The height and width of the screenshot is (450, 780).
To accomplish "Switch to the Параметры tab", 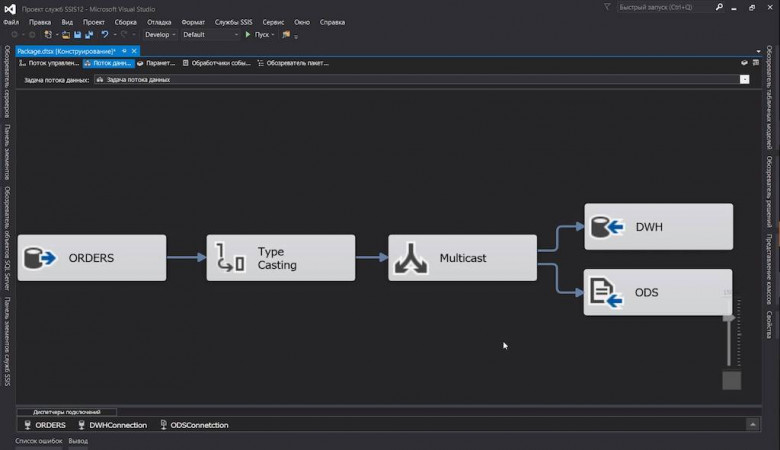I will point(156,63).
